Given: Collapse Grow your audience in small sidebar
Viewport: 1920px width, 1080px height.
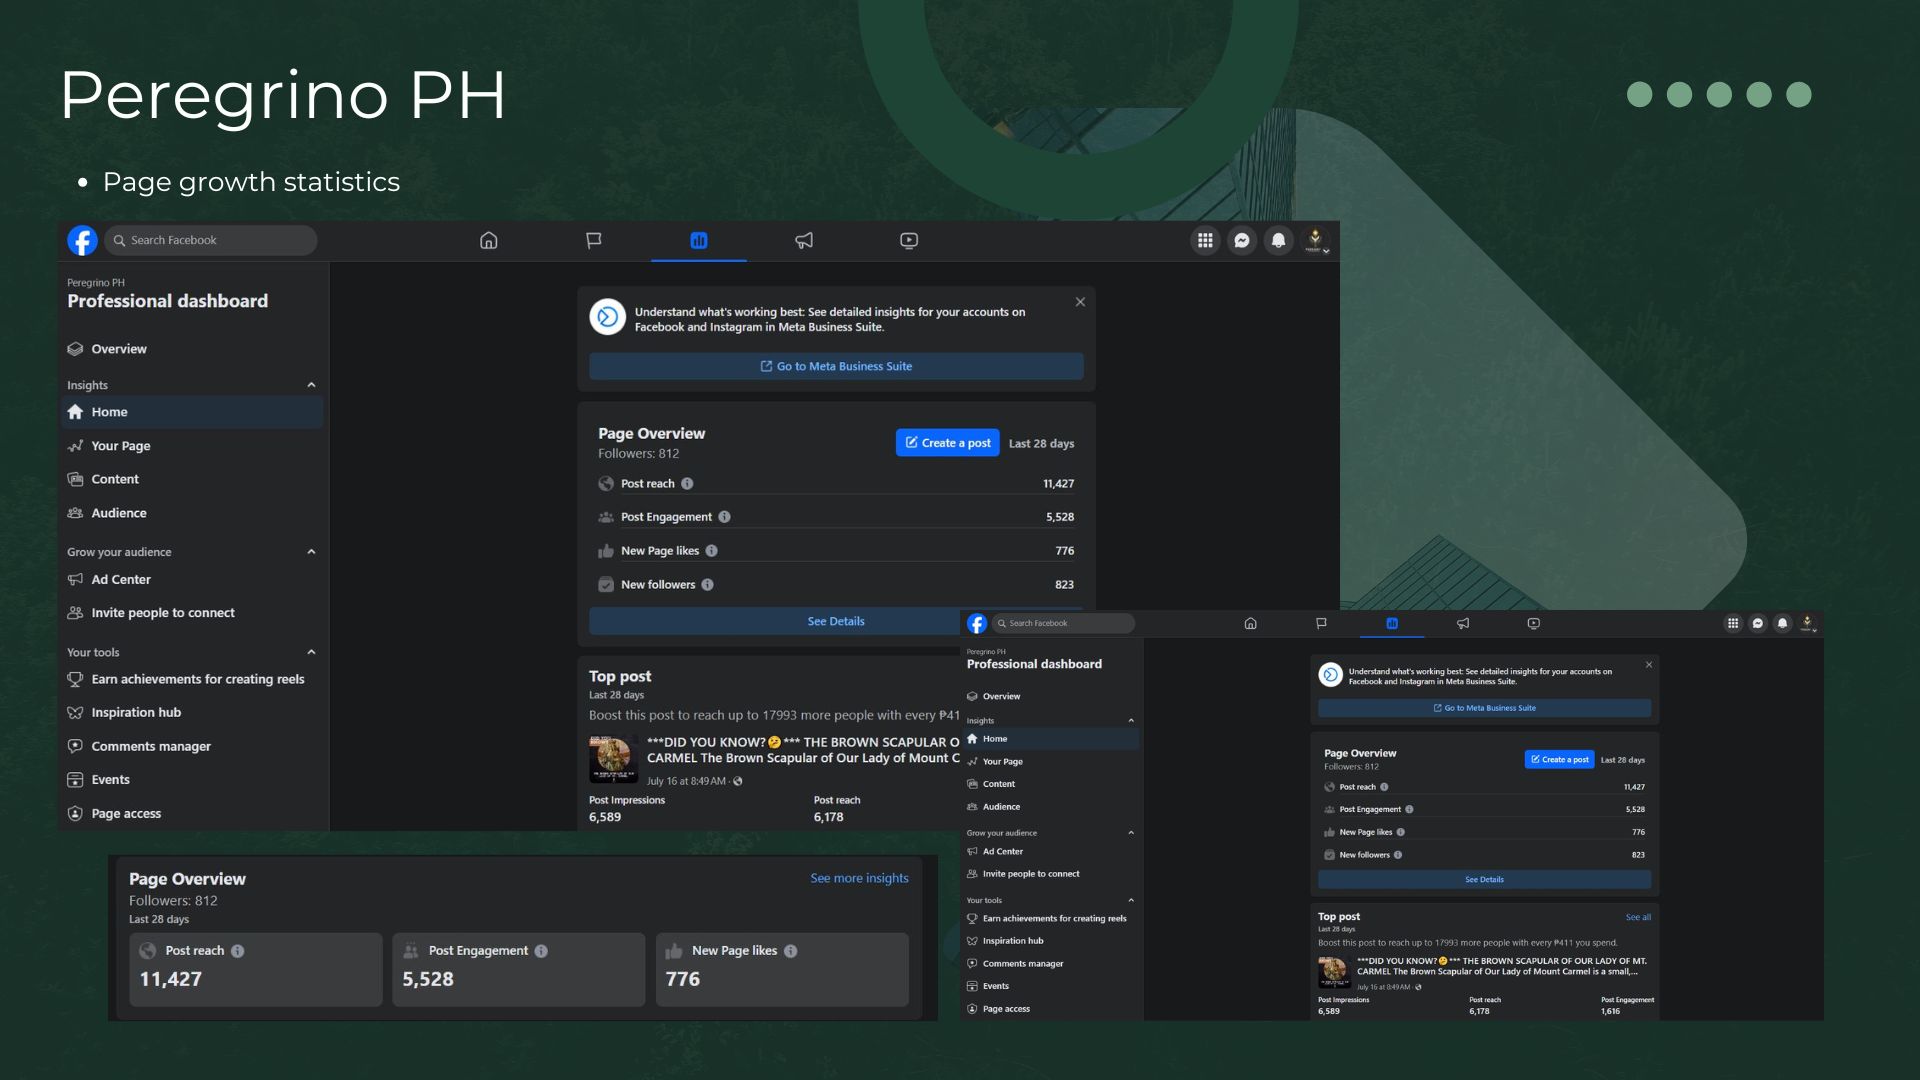Looking at the screenshot, I should click(x=1131, y=832).
